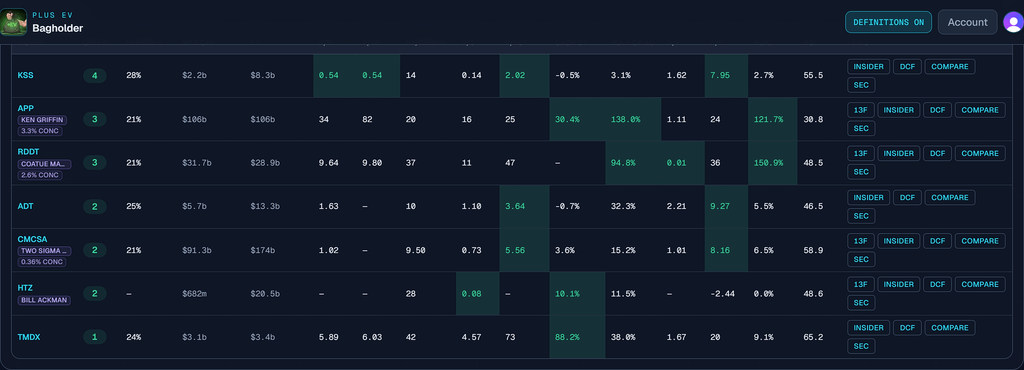
Task: Open the ADT ticker link
Action: (25, 206)
